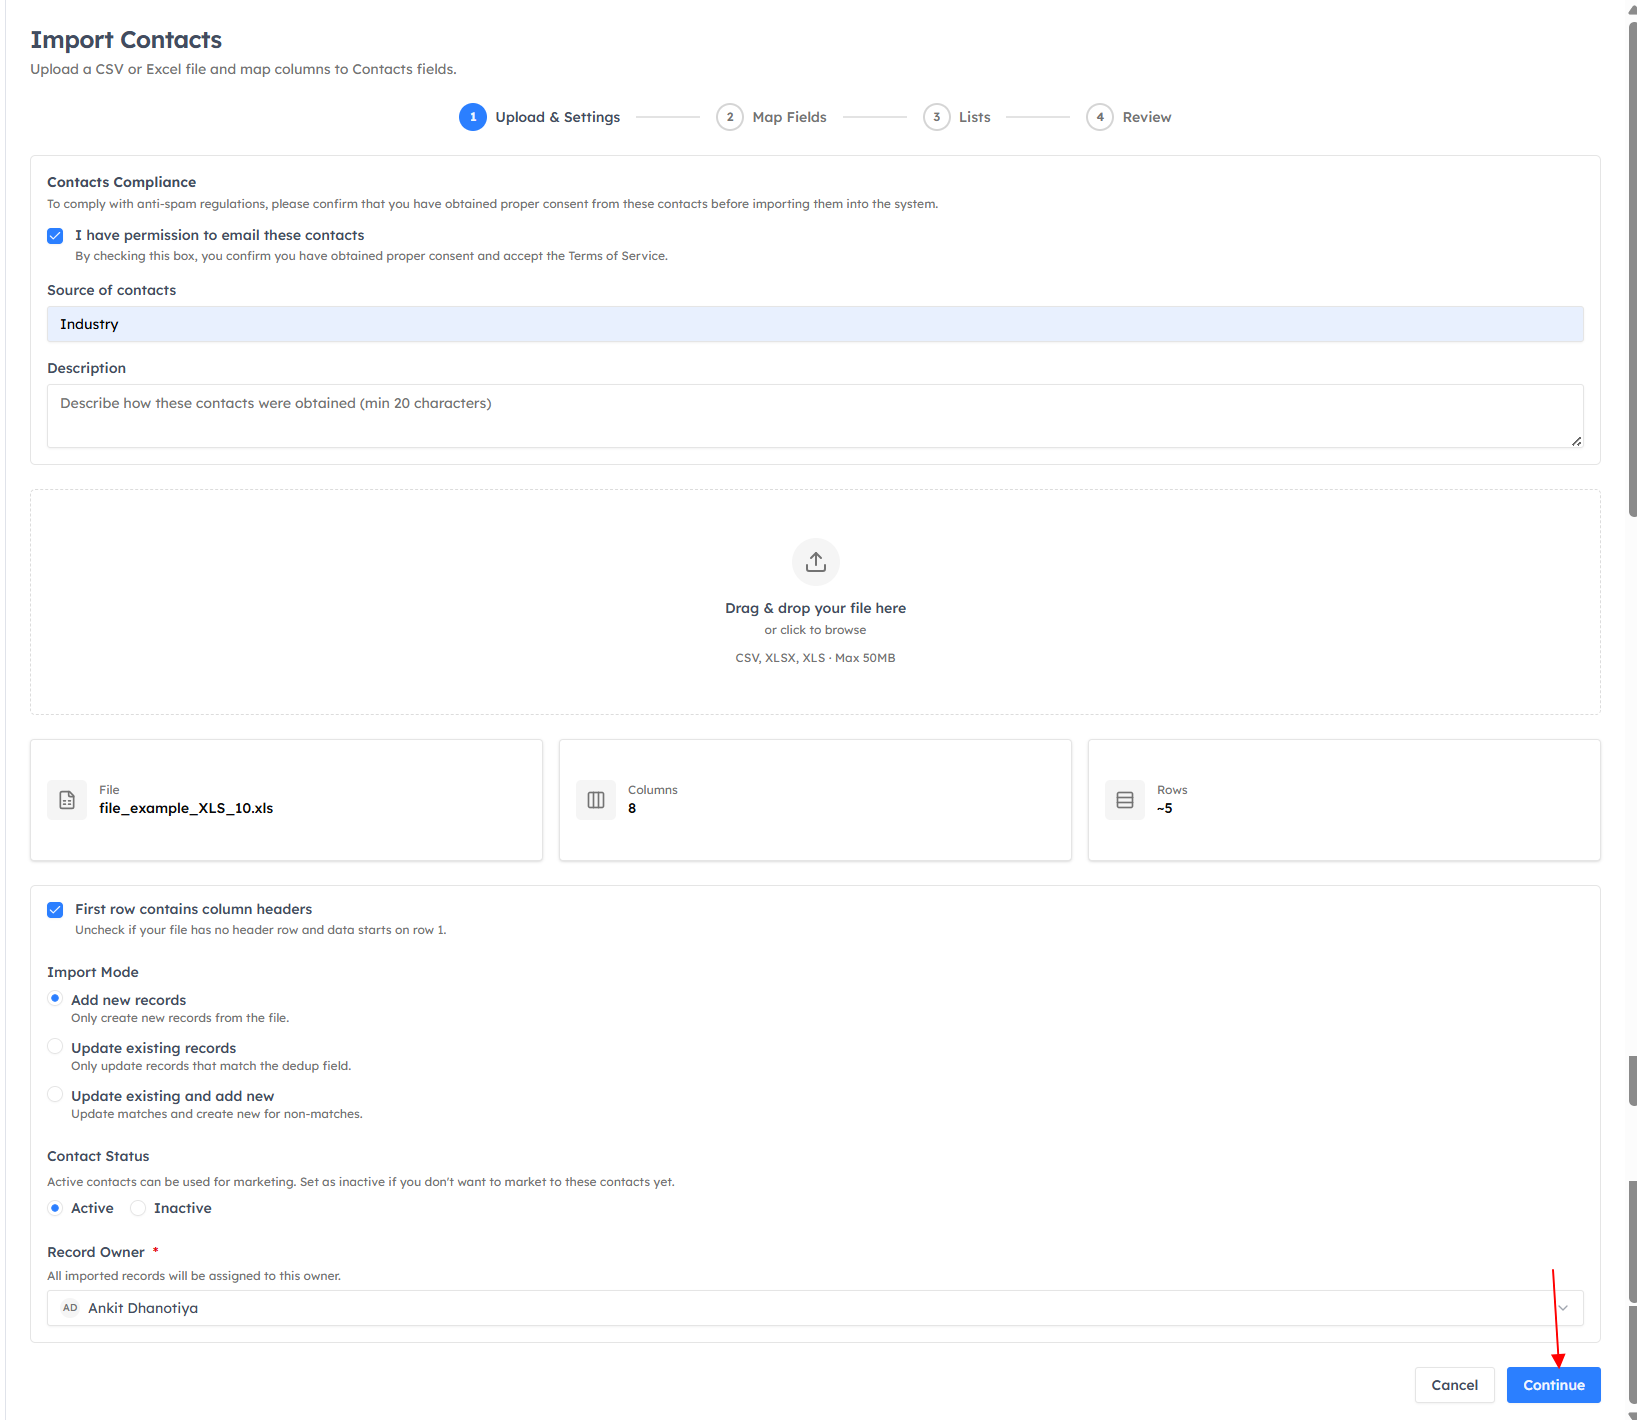1637x1420 pixels.
Task: Click the upload arrow icon in drop zone
Action: [815, 562]
